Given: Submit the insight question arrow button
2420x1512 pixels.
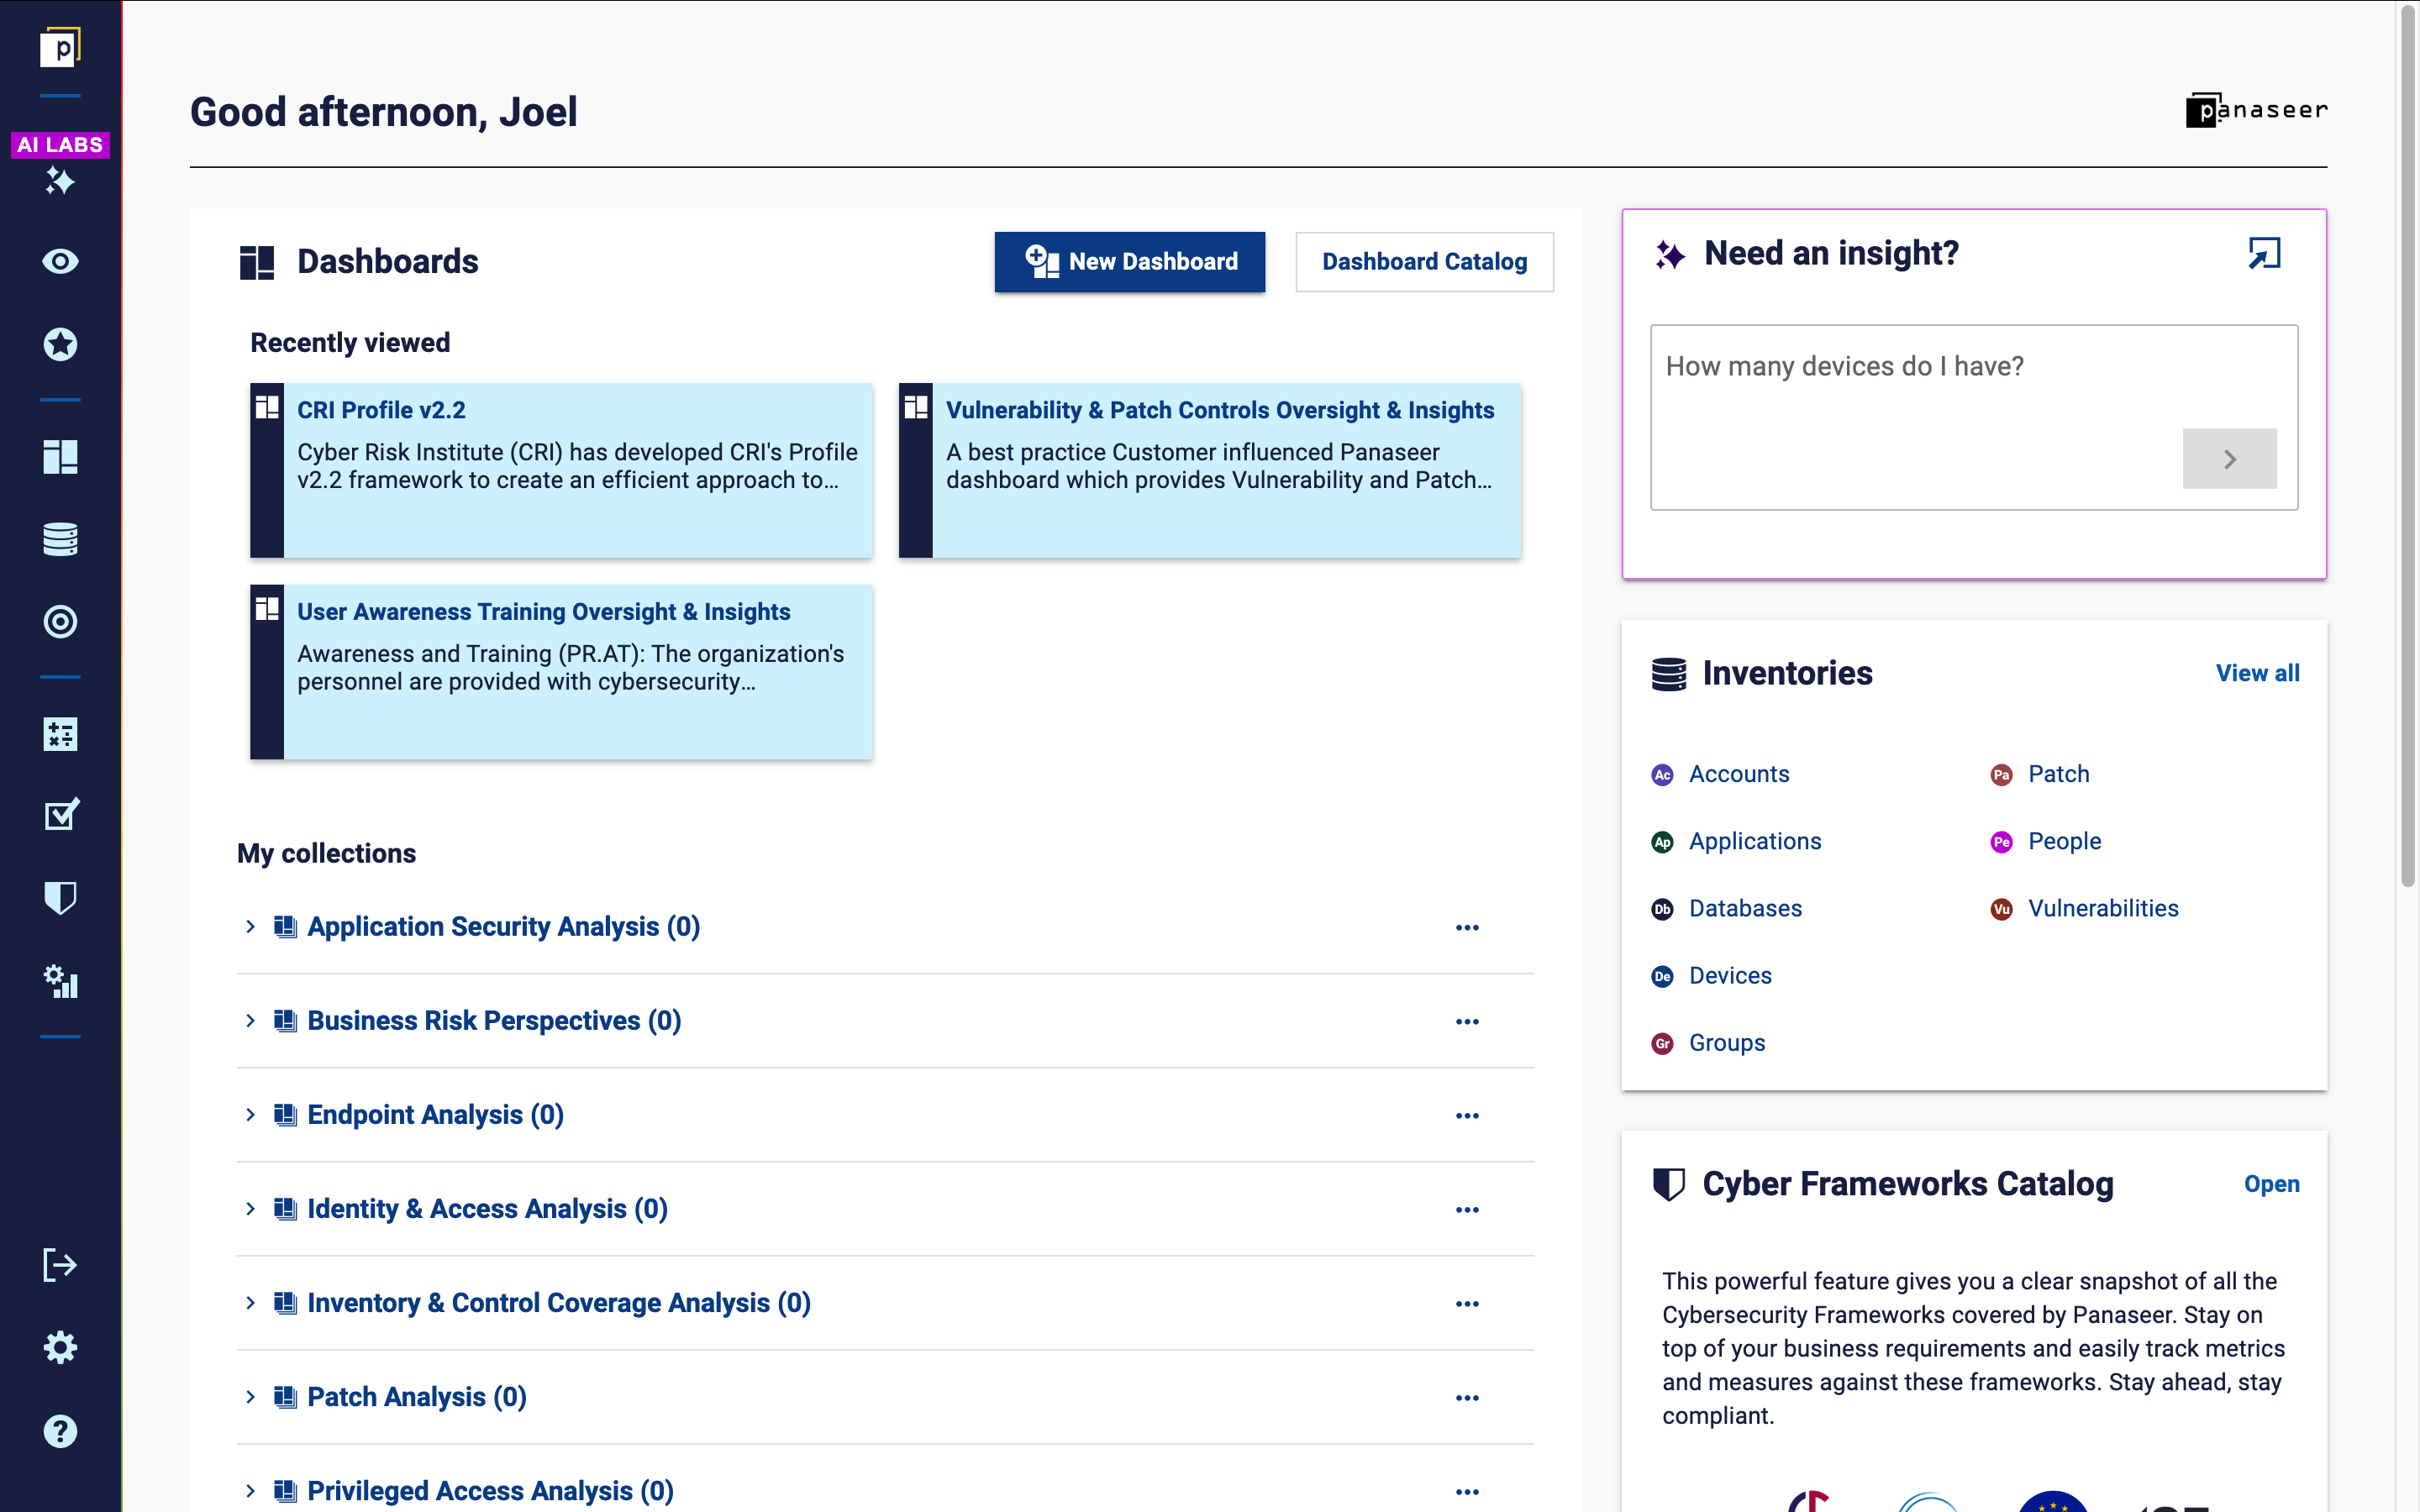Looking at the screenshot, I should pyautogui.click(x=2229, y=459).
